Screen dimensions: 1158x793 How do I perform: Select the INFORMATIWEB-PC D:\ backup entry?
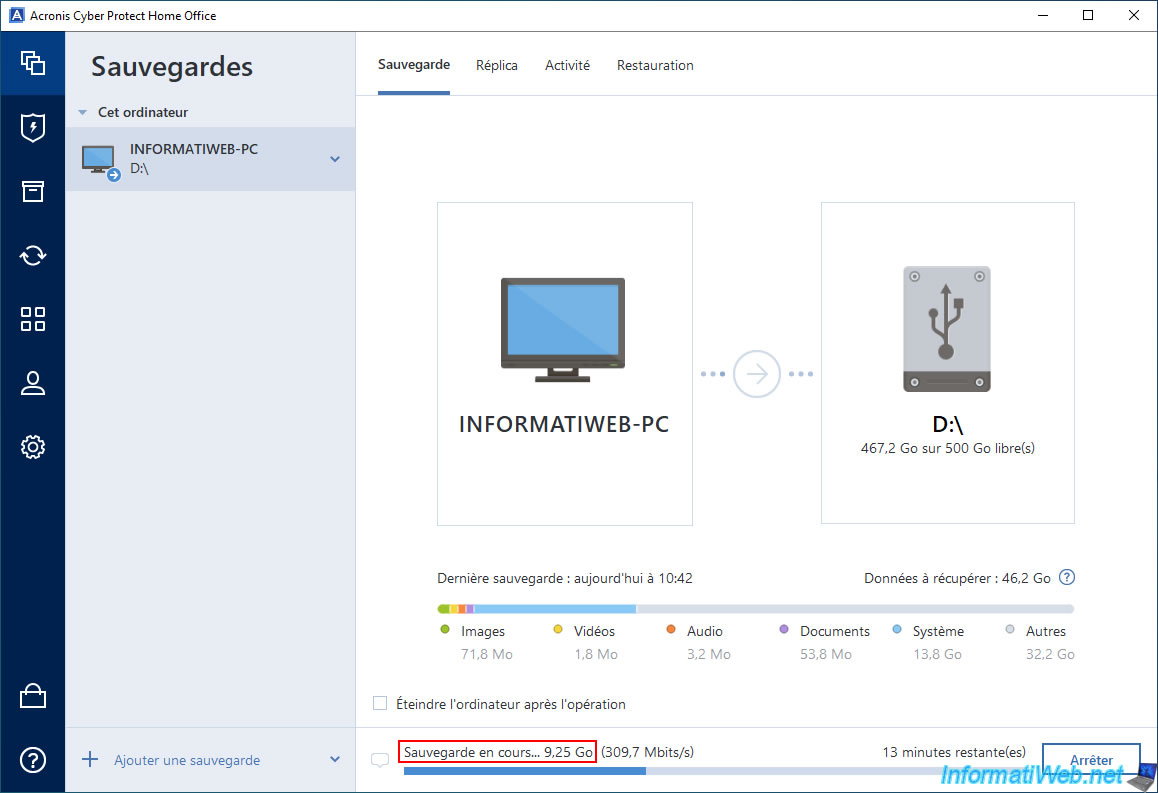(210, 159)
